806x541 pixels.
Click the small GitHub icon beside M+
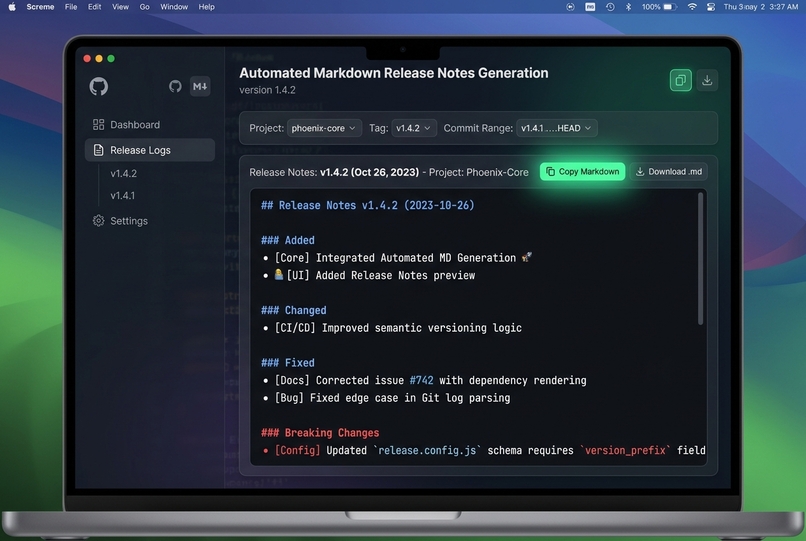pos(175,86)
